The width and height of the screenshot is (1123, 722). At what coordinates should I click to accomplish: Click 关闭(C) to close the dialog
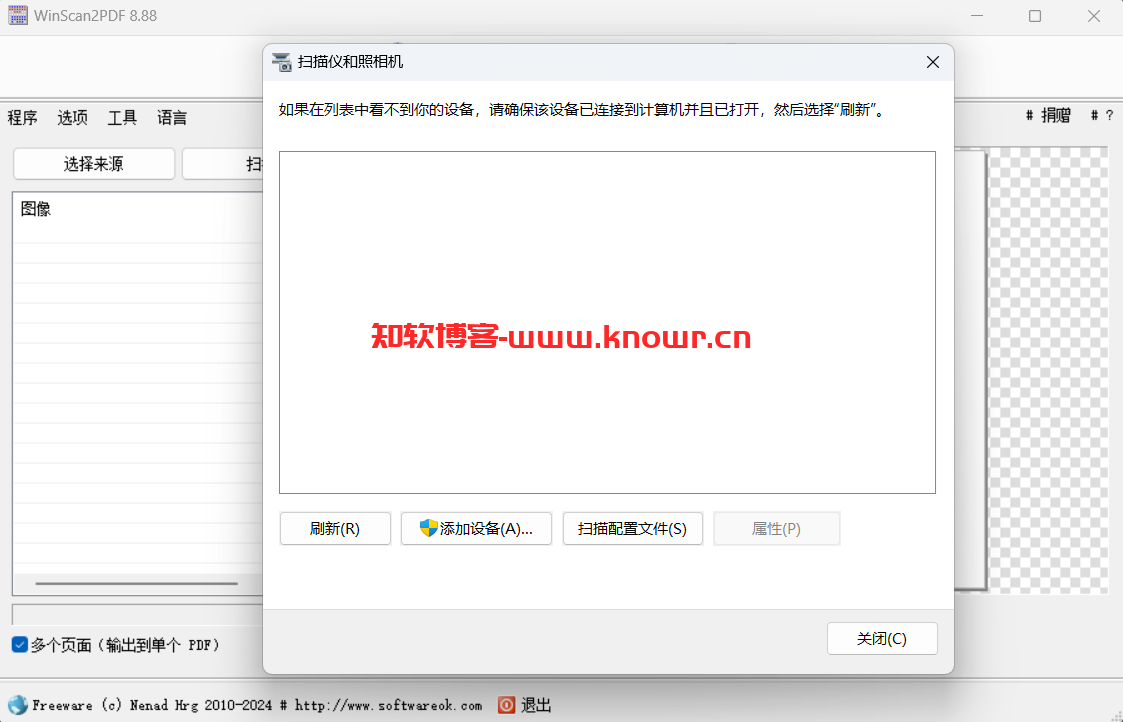[882, 638]
